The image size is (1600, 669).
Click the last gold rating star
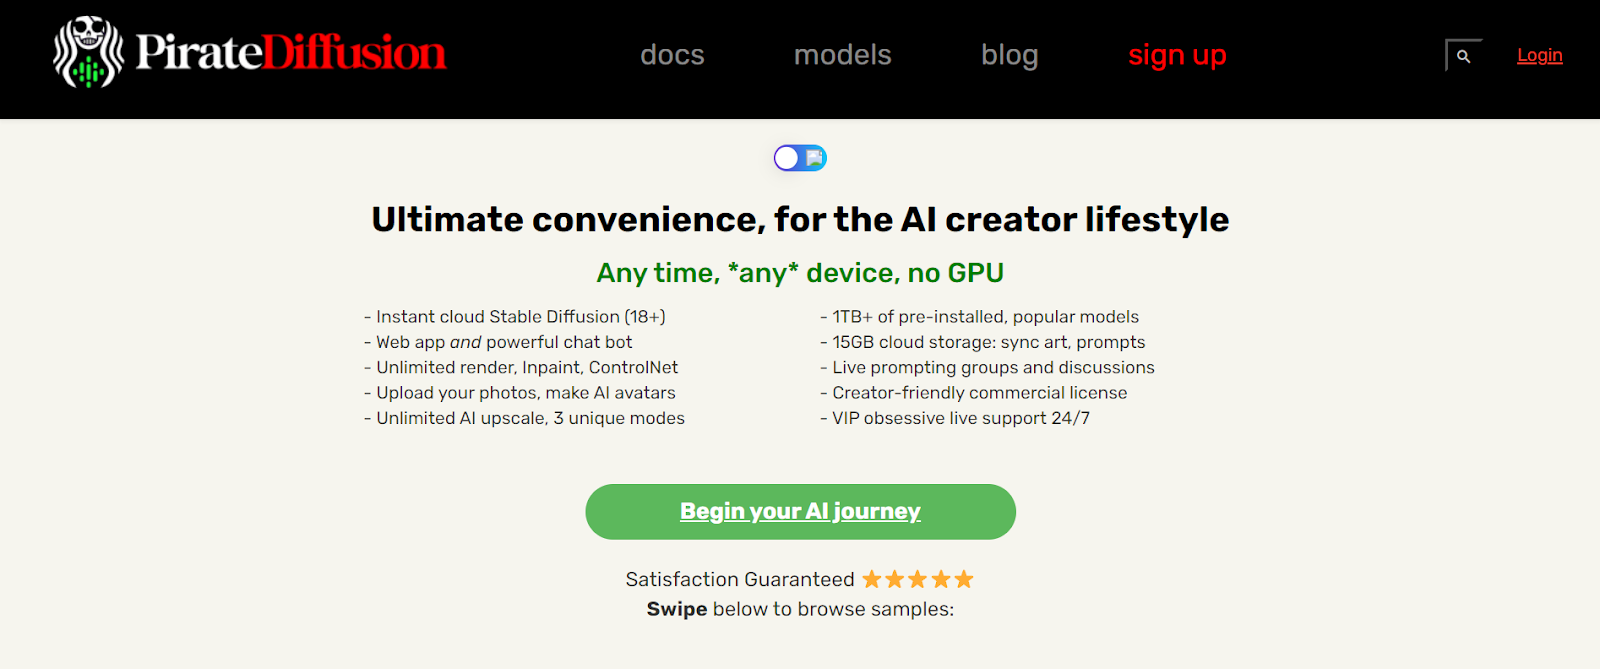(x=964, y=579)
